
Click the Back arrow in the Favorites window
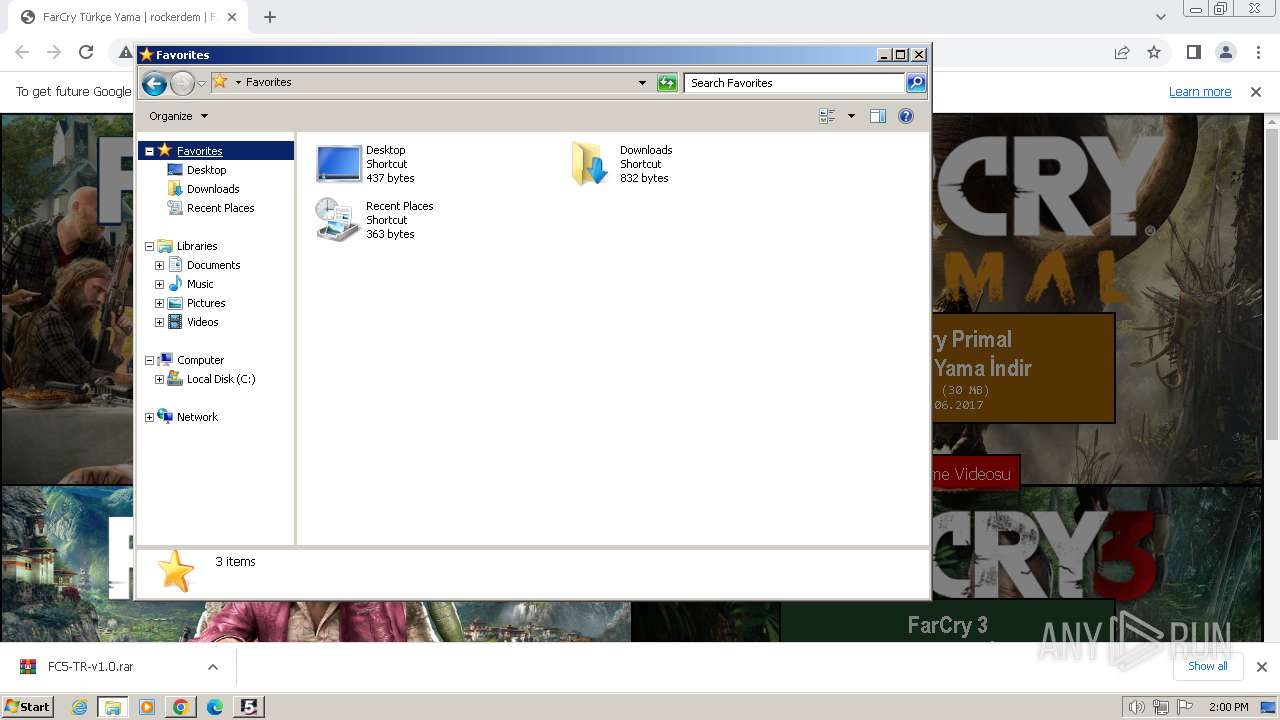(x=154, y=83)
